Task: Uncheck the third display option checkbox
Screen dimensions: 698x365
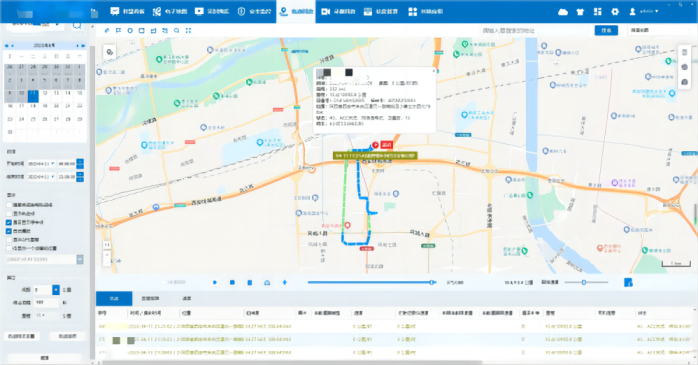Action: pos(9,222)
